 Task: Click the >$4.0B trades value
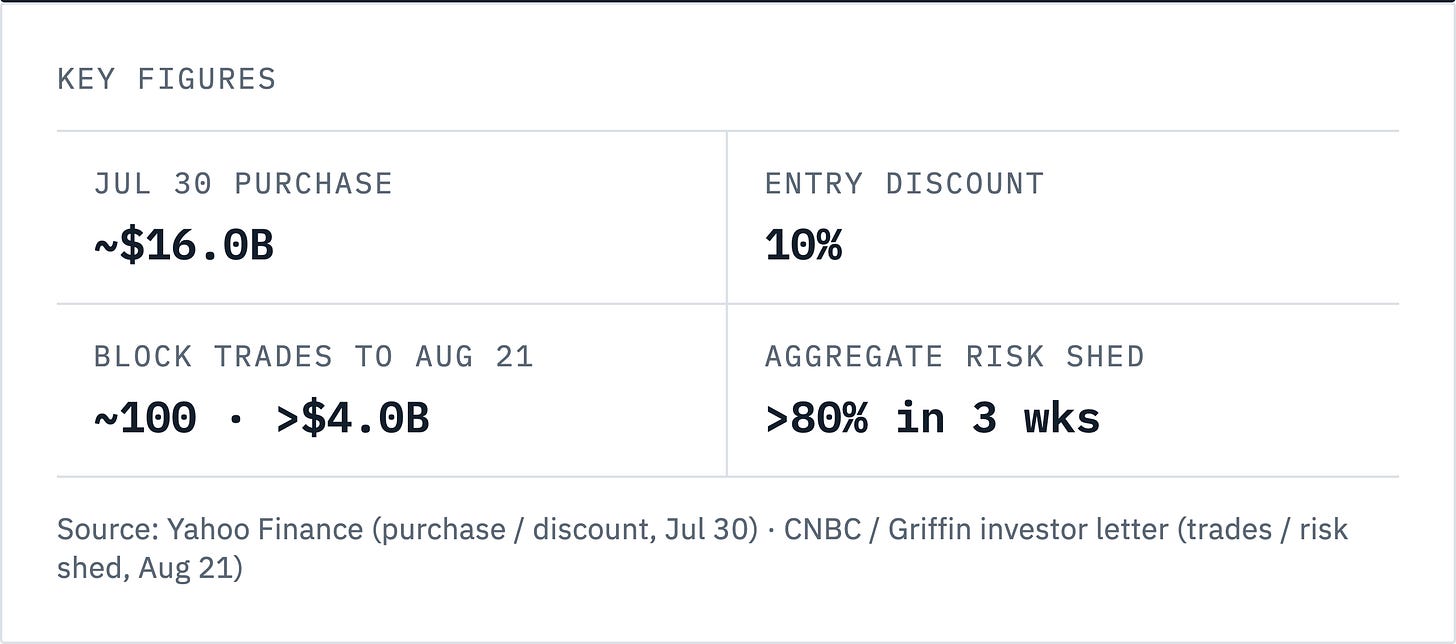354,418
